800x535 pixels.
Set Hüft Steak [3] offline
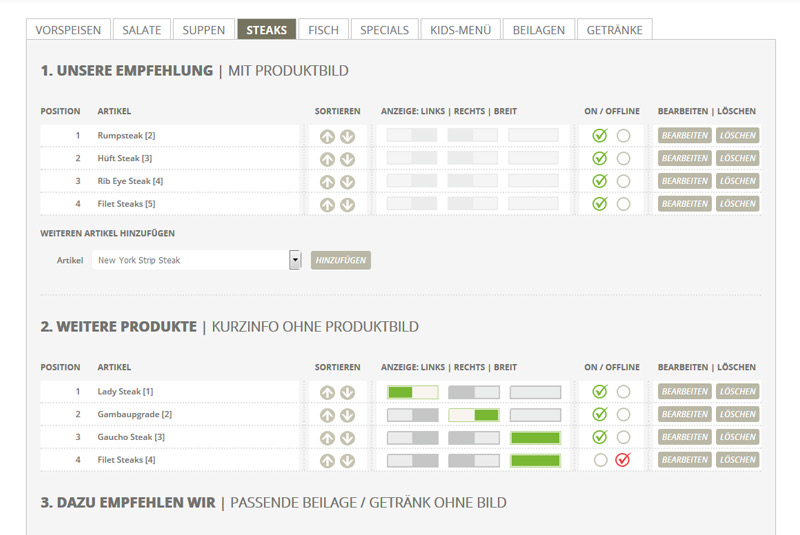(623, 159)
